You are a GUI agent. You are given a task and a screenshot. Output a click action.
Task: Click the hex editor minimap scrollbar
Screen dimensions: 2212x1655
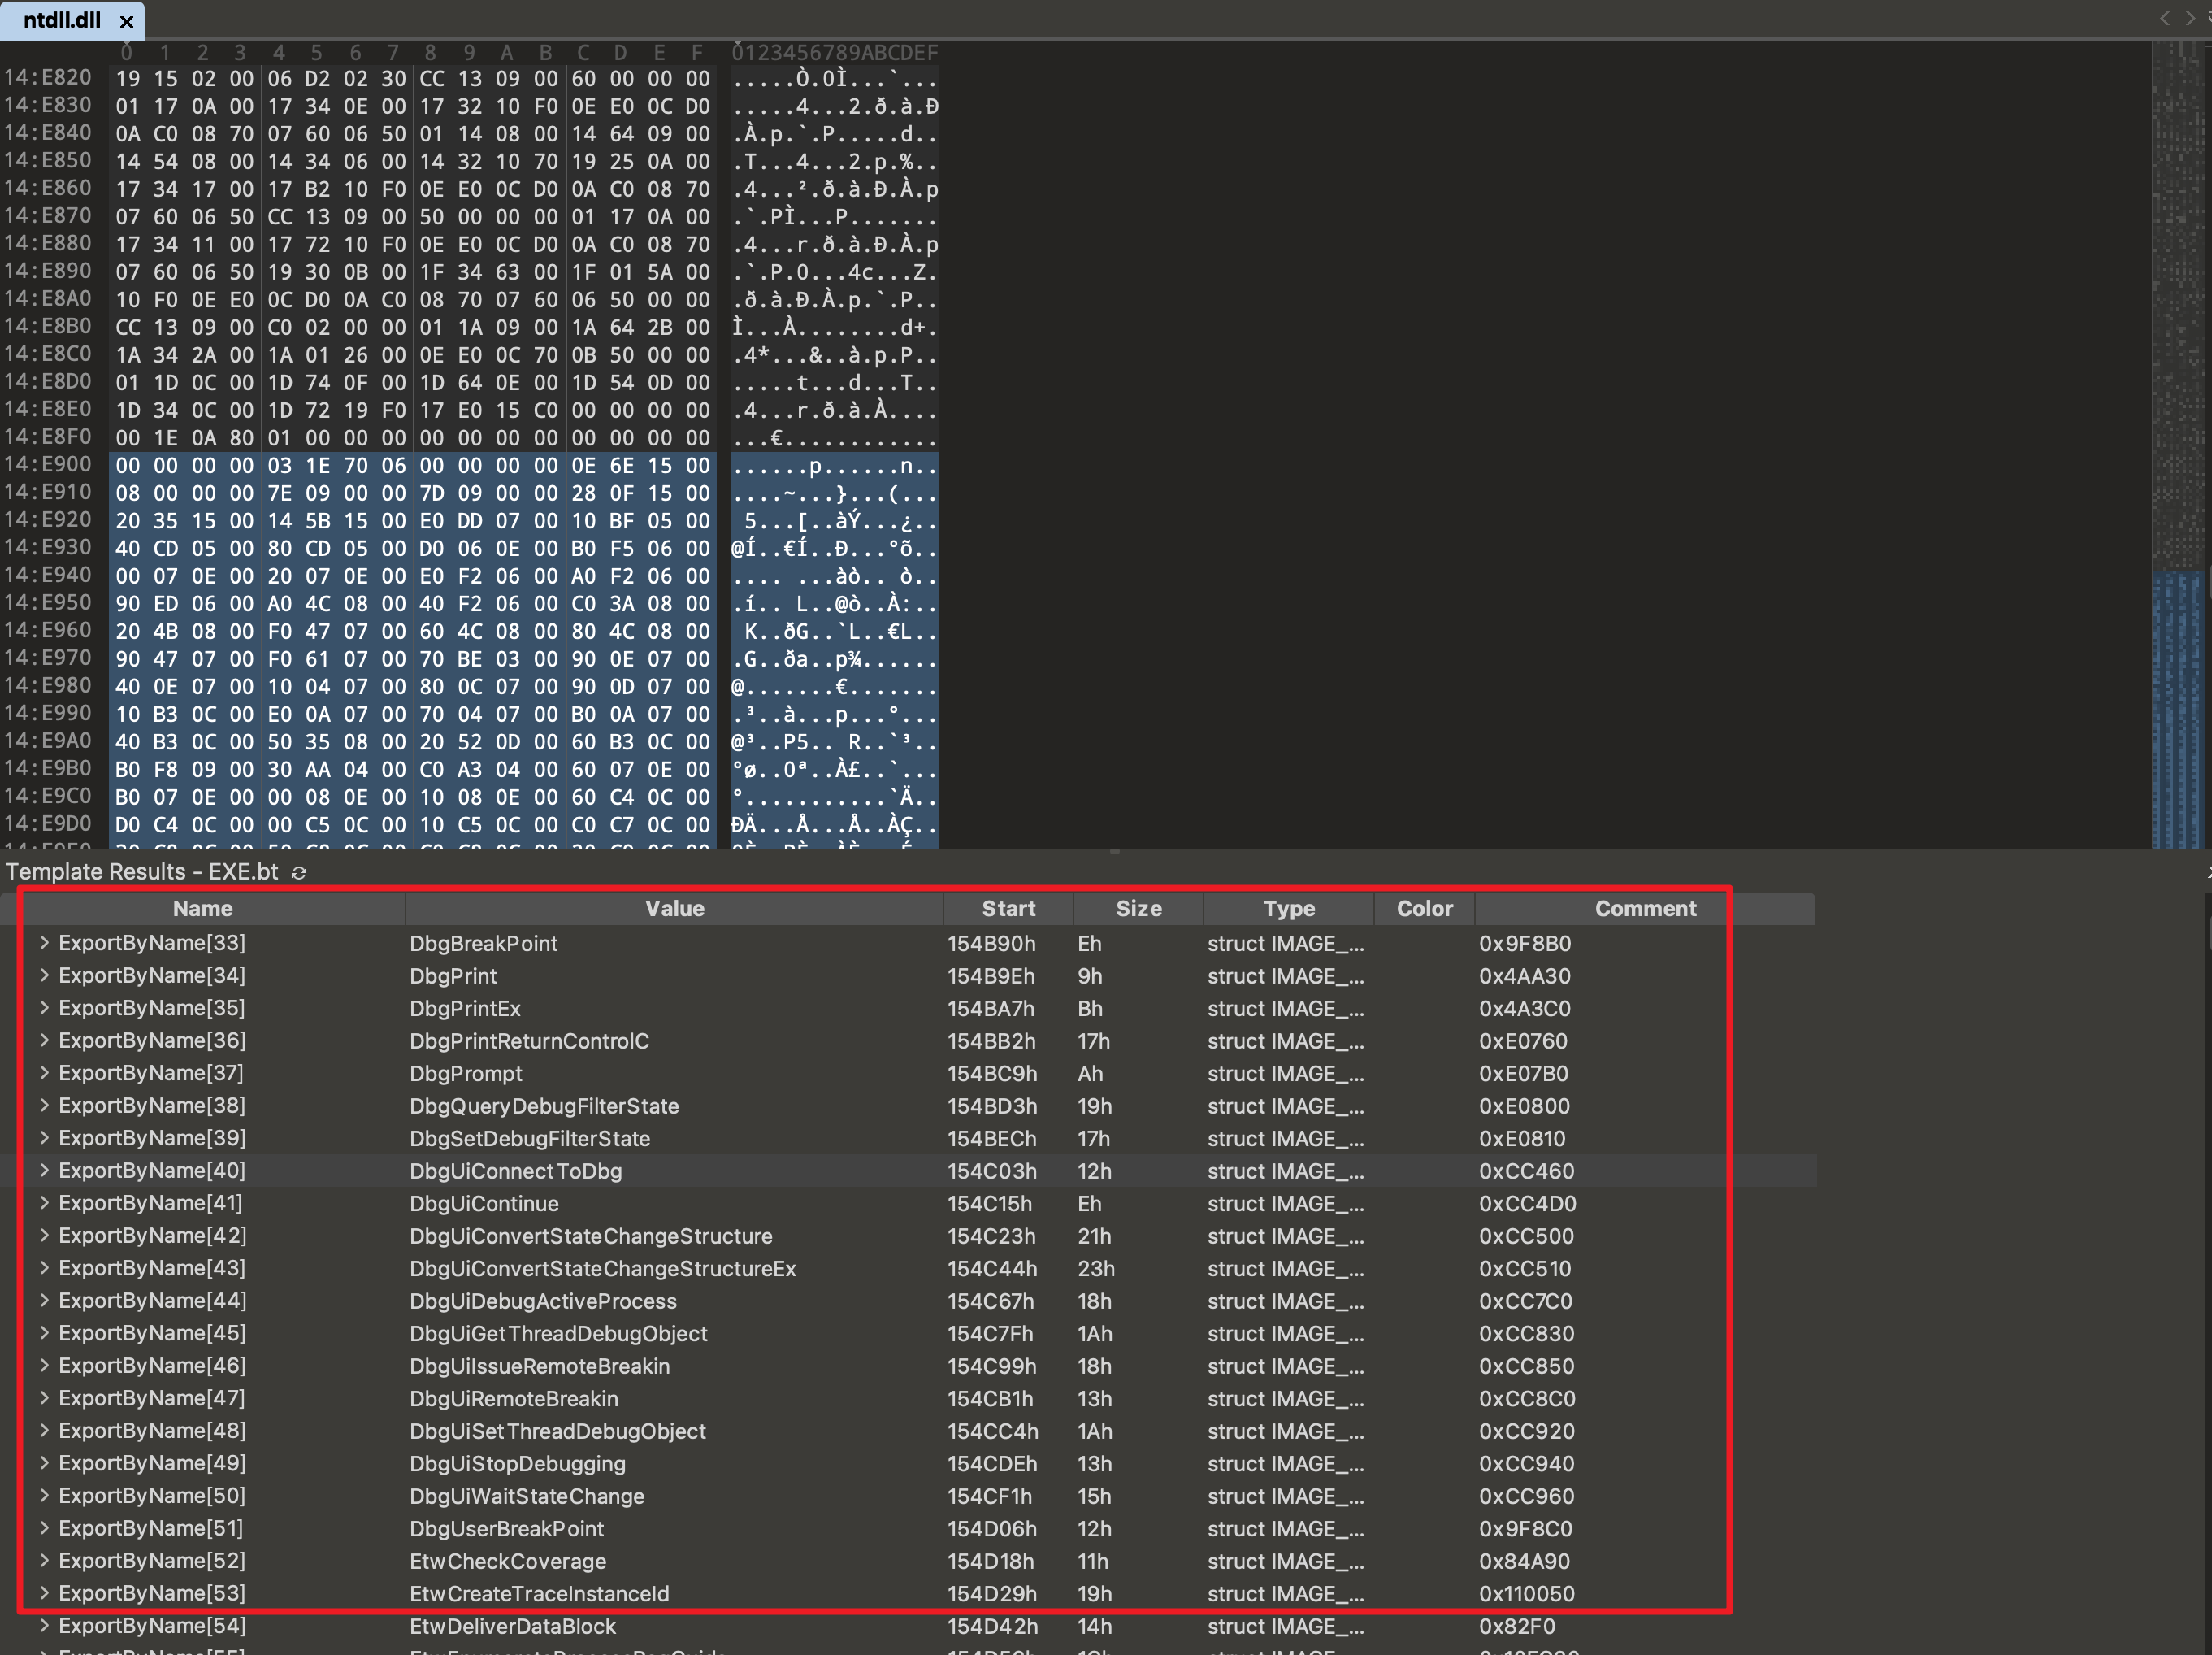point(2178,444)
